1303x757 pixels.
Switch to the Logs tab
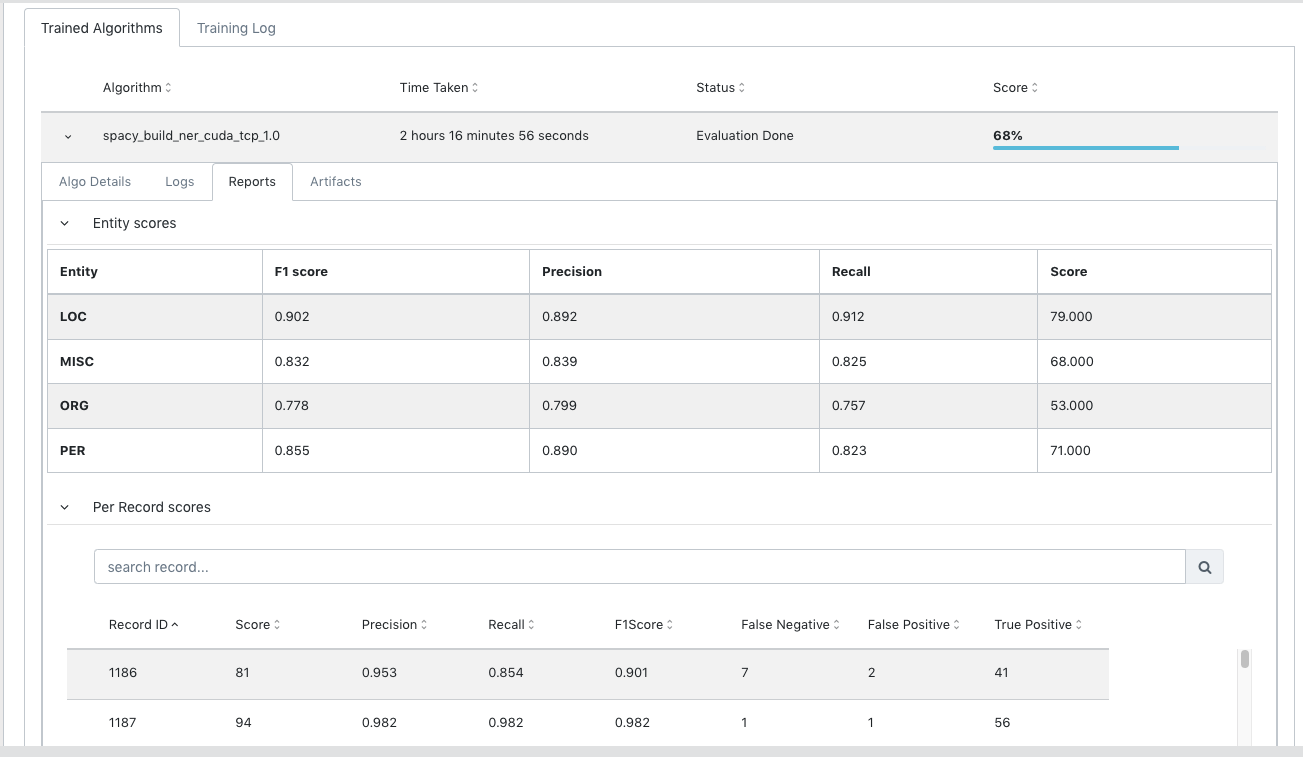pos(179,181)
